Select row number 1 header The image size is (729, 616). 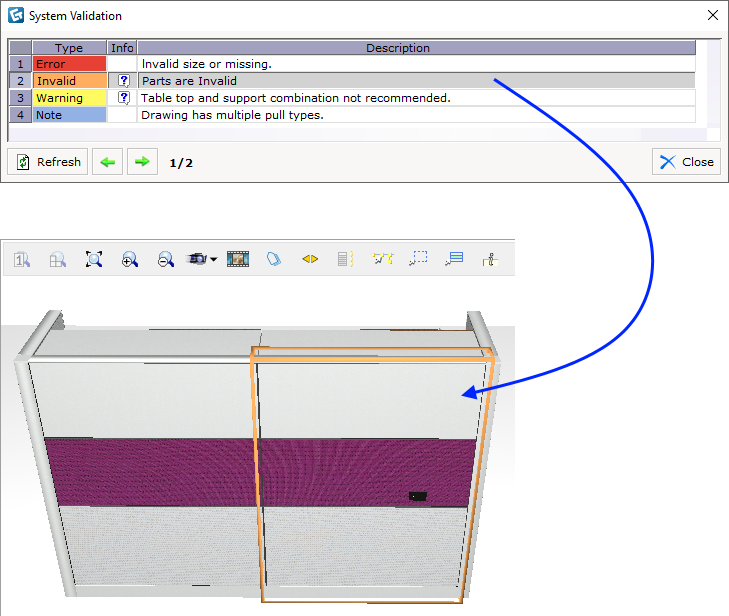(x=20, y=64)
